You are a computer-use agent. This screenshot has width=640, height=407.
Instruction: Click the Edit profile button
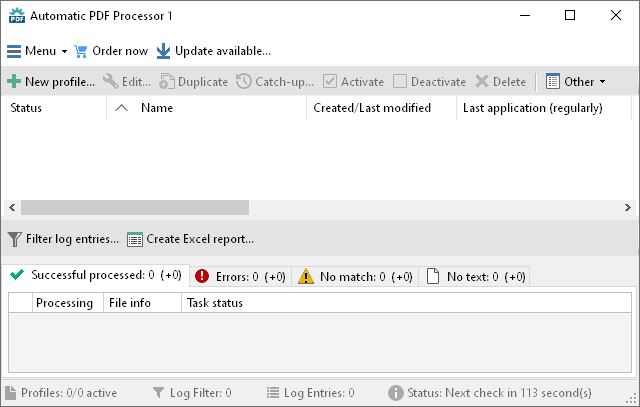[x=127, y=82]
